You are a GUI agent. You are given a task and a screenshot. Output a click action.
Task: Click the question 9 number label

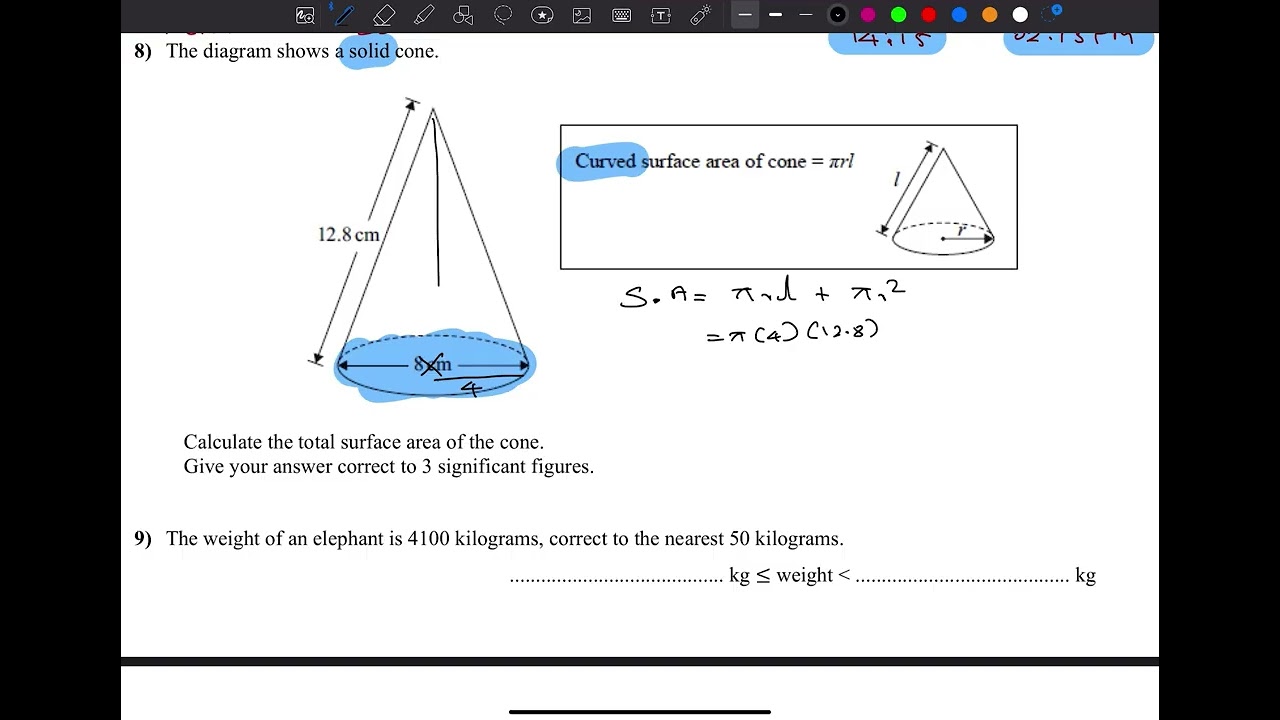coord(143,539)
